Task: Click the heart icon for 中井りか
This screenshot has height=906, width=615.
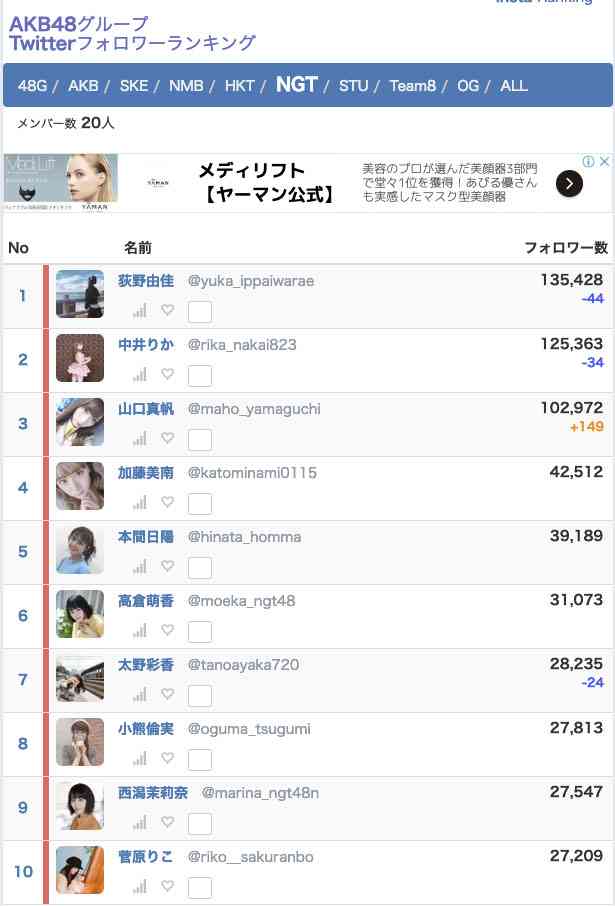Action: (x=168, y=374)
